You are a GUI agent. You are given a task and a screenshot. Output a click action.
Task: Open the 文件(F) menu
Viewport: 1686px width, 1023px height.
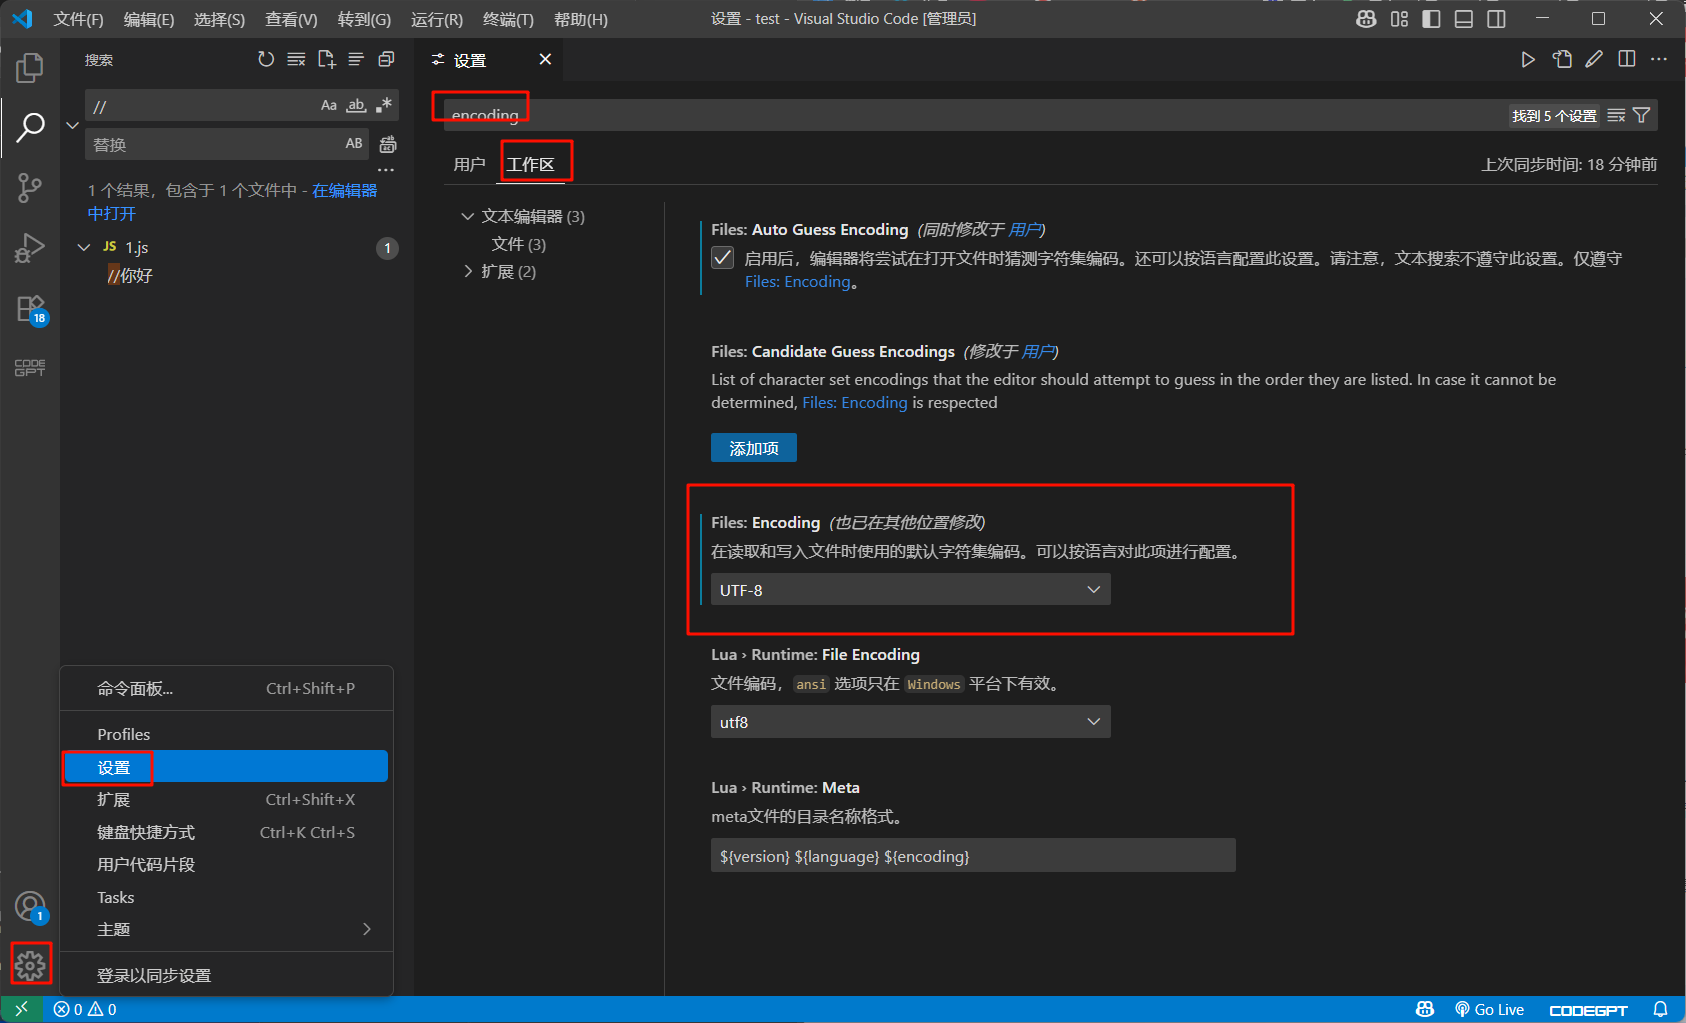(x=78, y=19)
